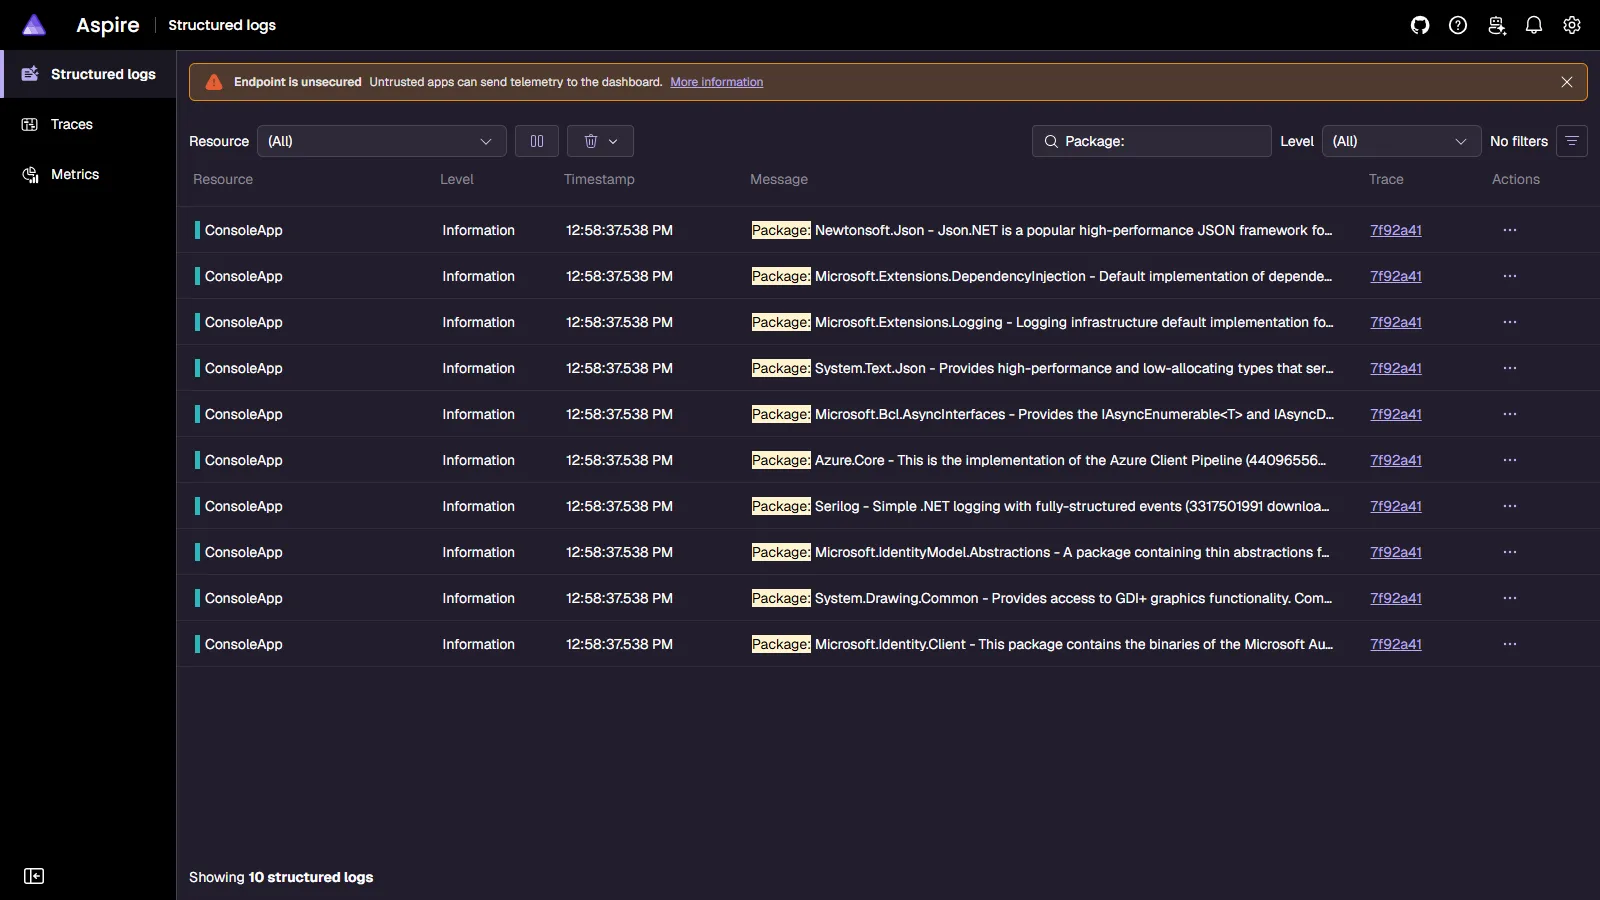1600x900 pixels.
Task: Open the assistant chat icon in header
Action: (x=1496, y=25)
